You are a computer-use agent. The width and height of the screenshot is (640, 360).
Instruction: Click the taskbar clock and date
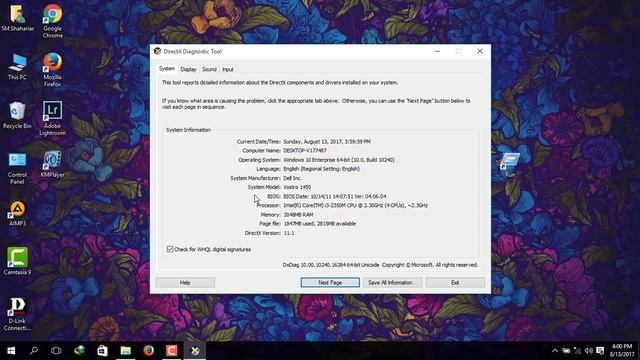coord(622,351)
